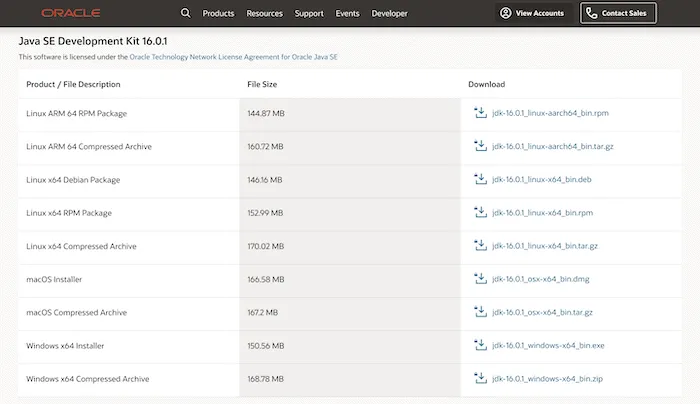Download jdk-16.0.1_osx-x64_bin.dmg link
Image resolution: width=700 pixels, height=404 pixels.
click(x=541, y=279)
